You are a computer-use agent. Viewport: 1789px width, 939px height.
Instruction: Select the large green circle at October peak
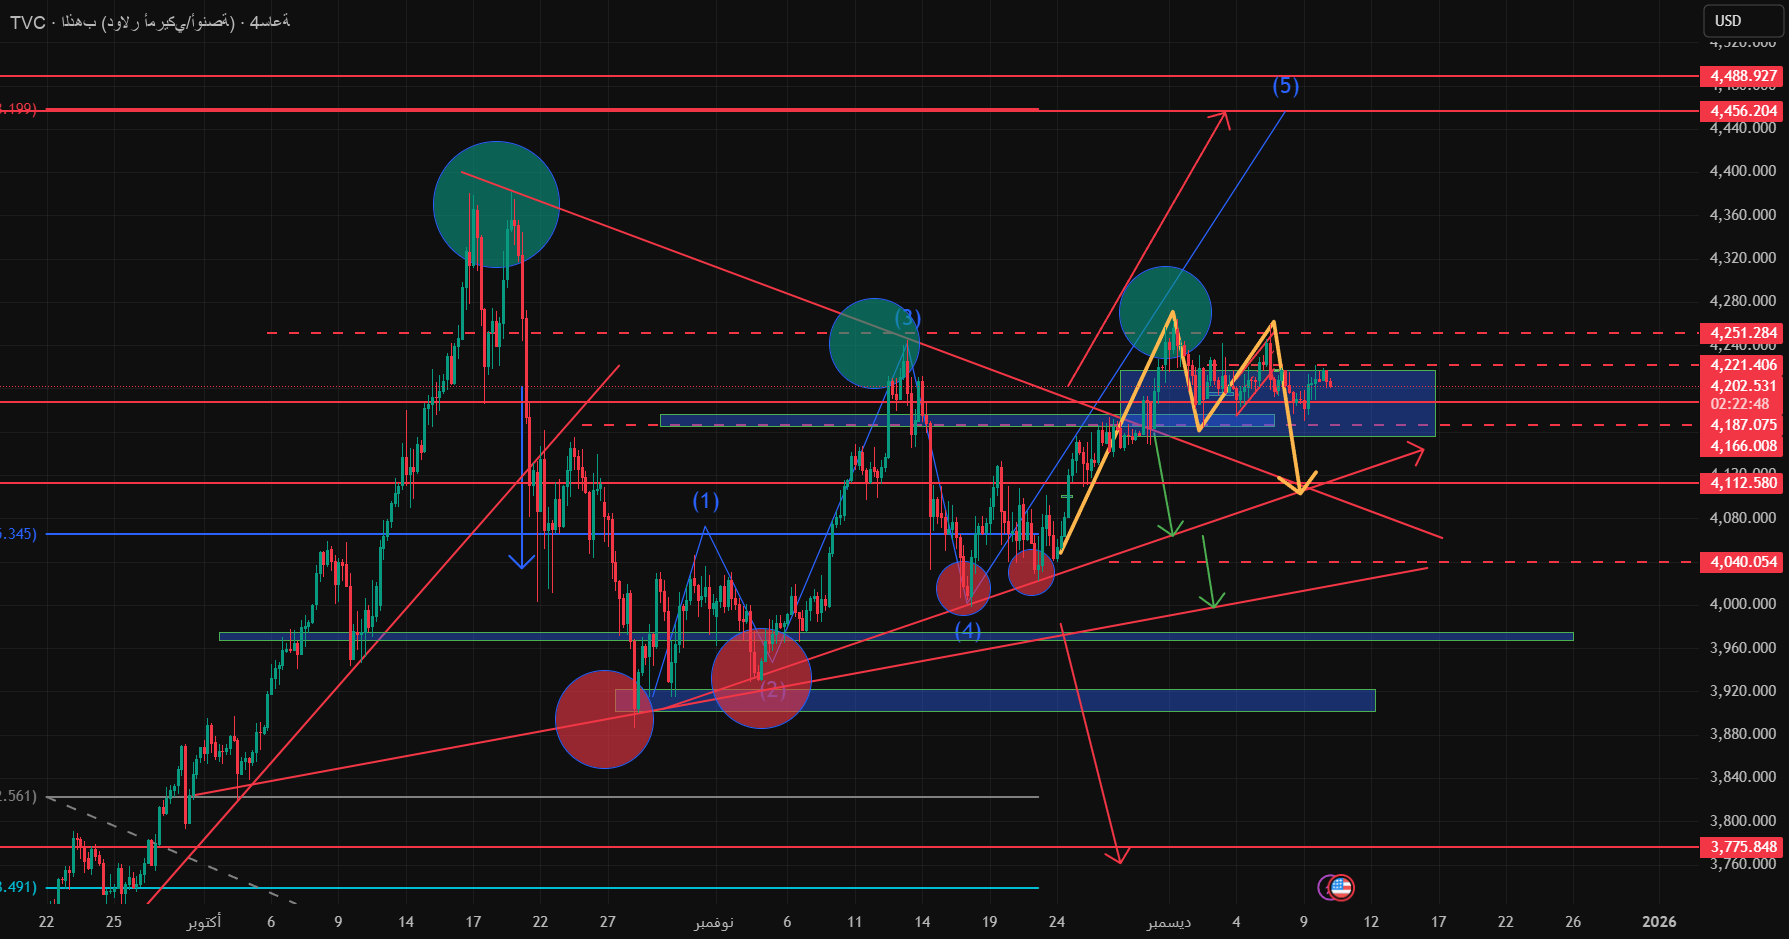[496, 204]
